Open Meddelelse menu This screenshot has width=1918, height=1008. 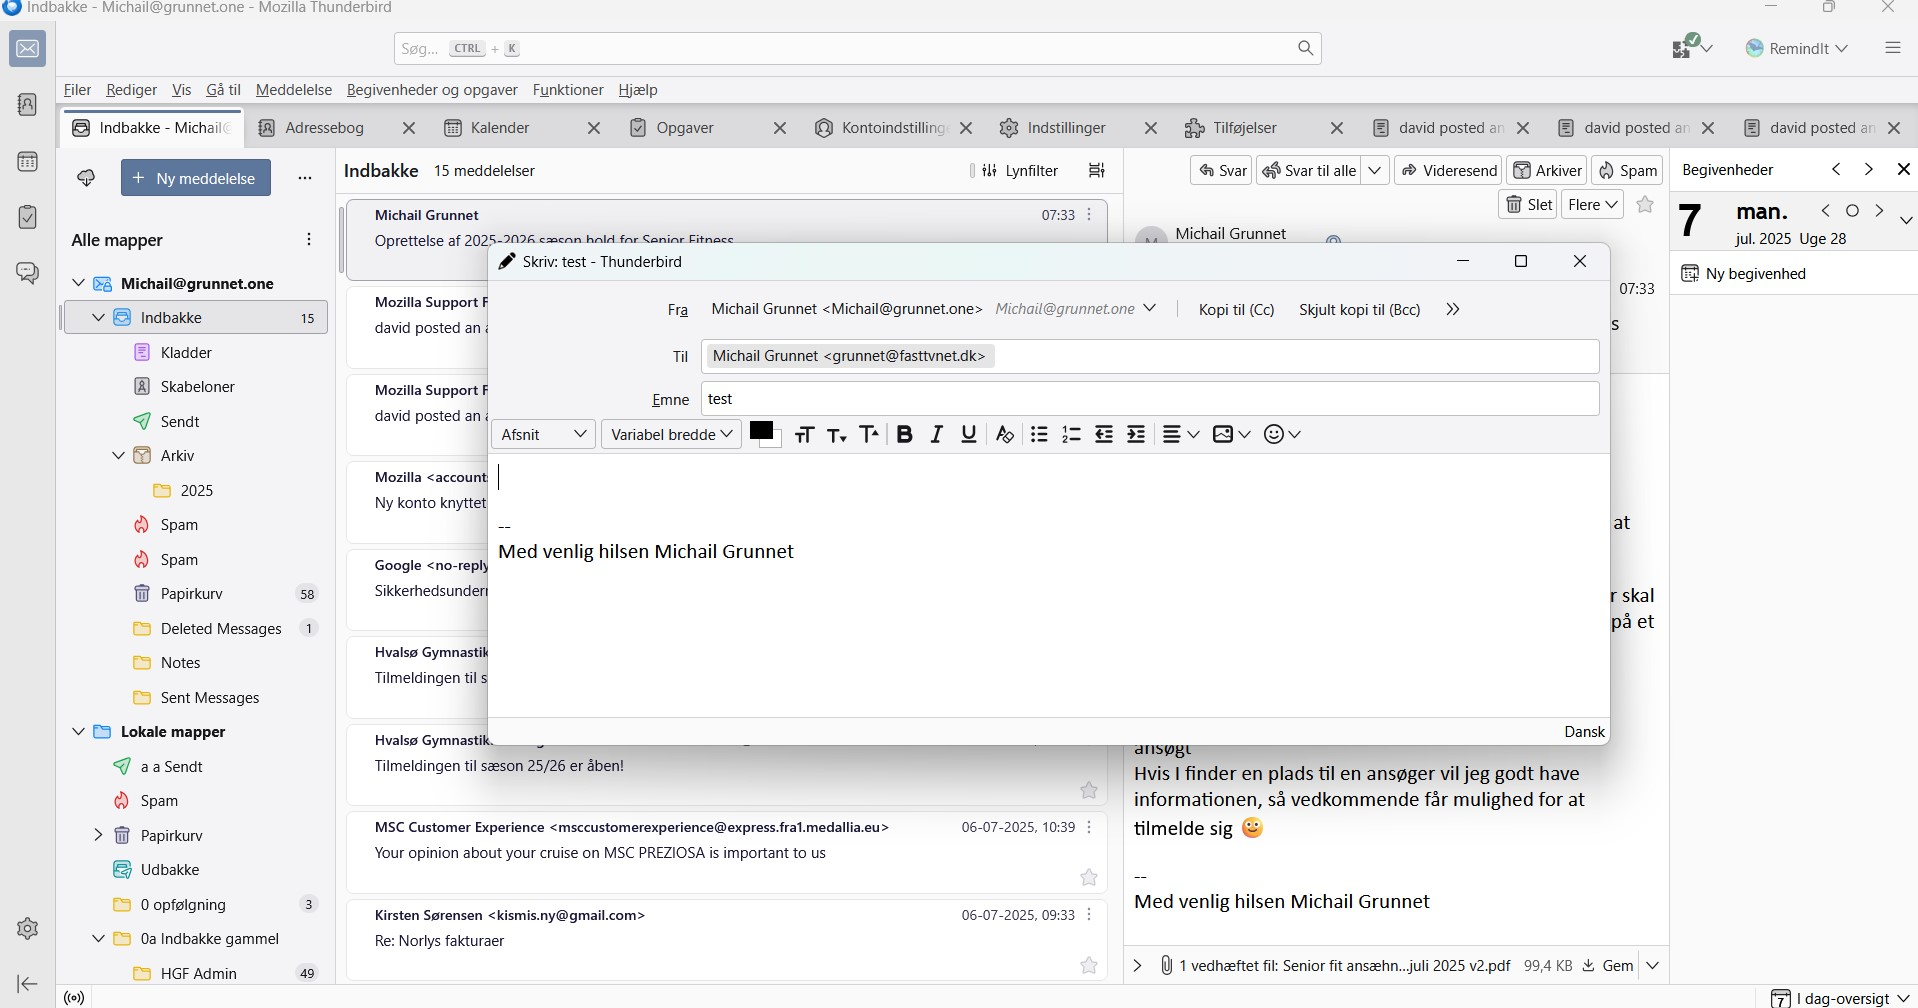coord(293,90)
